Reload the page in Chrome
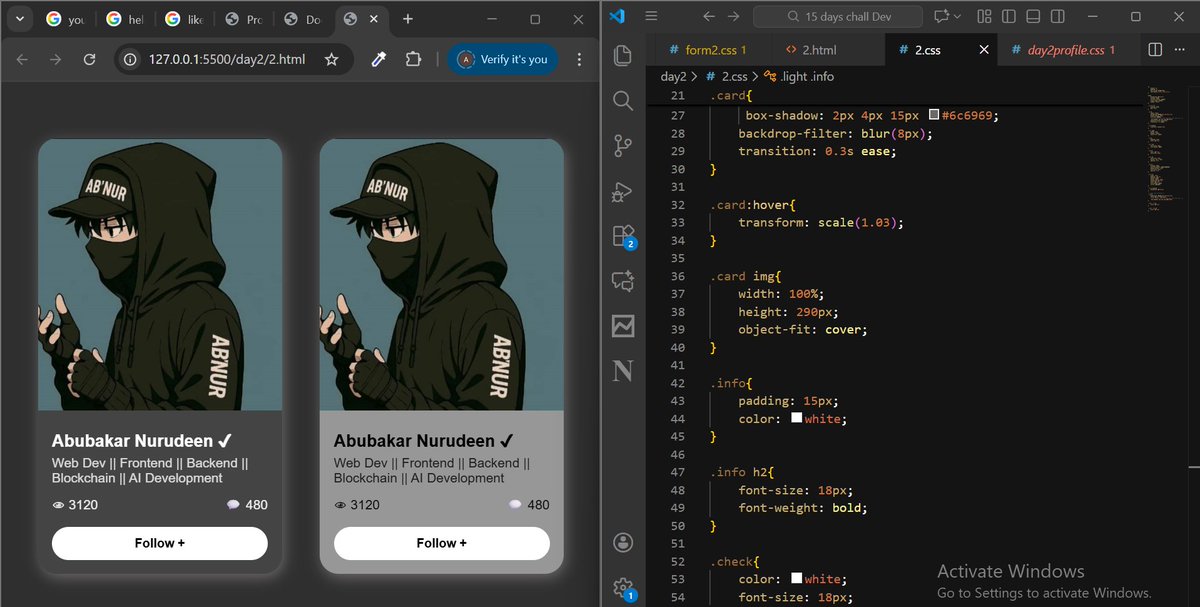The image size is (1200, 607). tap(89, 60)
